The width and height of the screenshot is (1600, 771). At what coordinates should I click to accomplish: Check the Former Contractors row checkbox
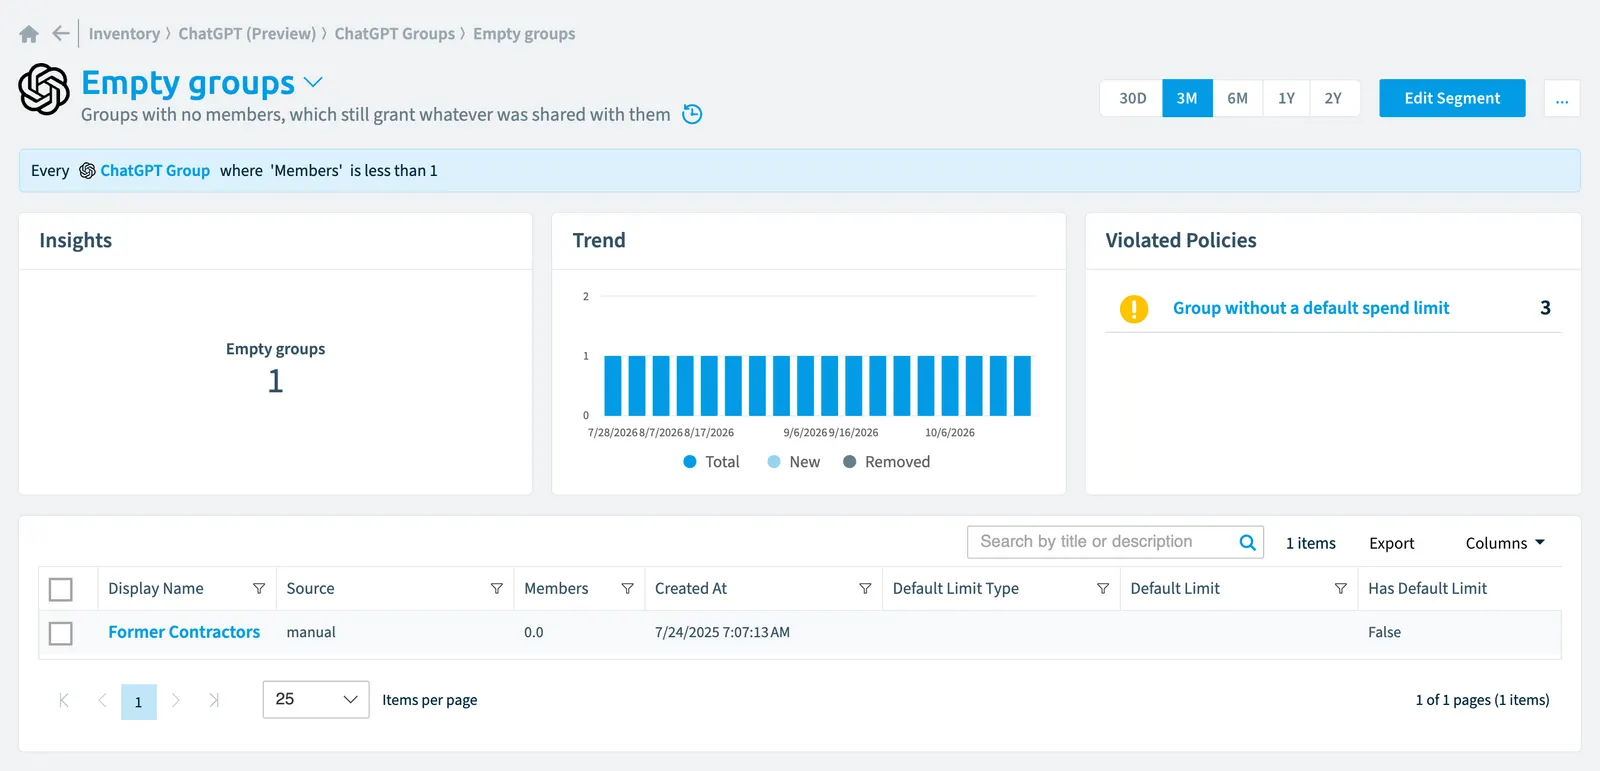61,633
